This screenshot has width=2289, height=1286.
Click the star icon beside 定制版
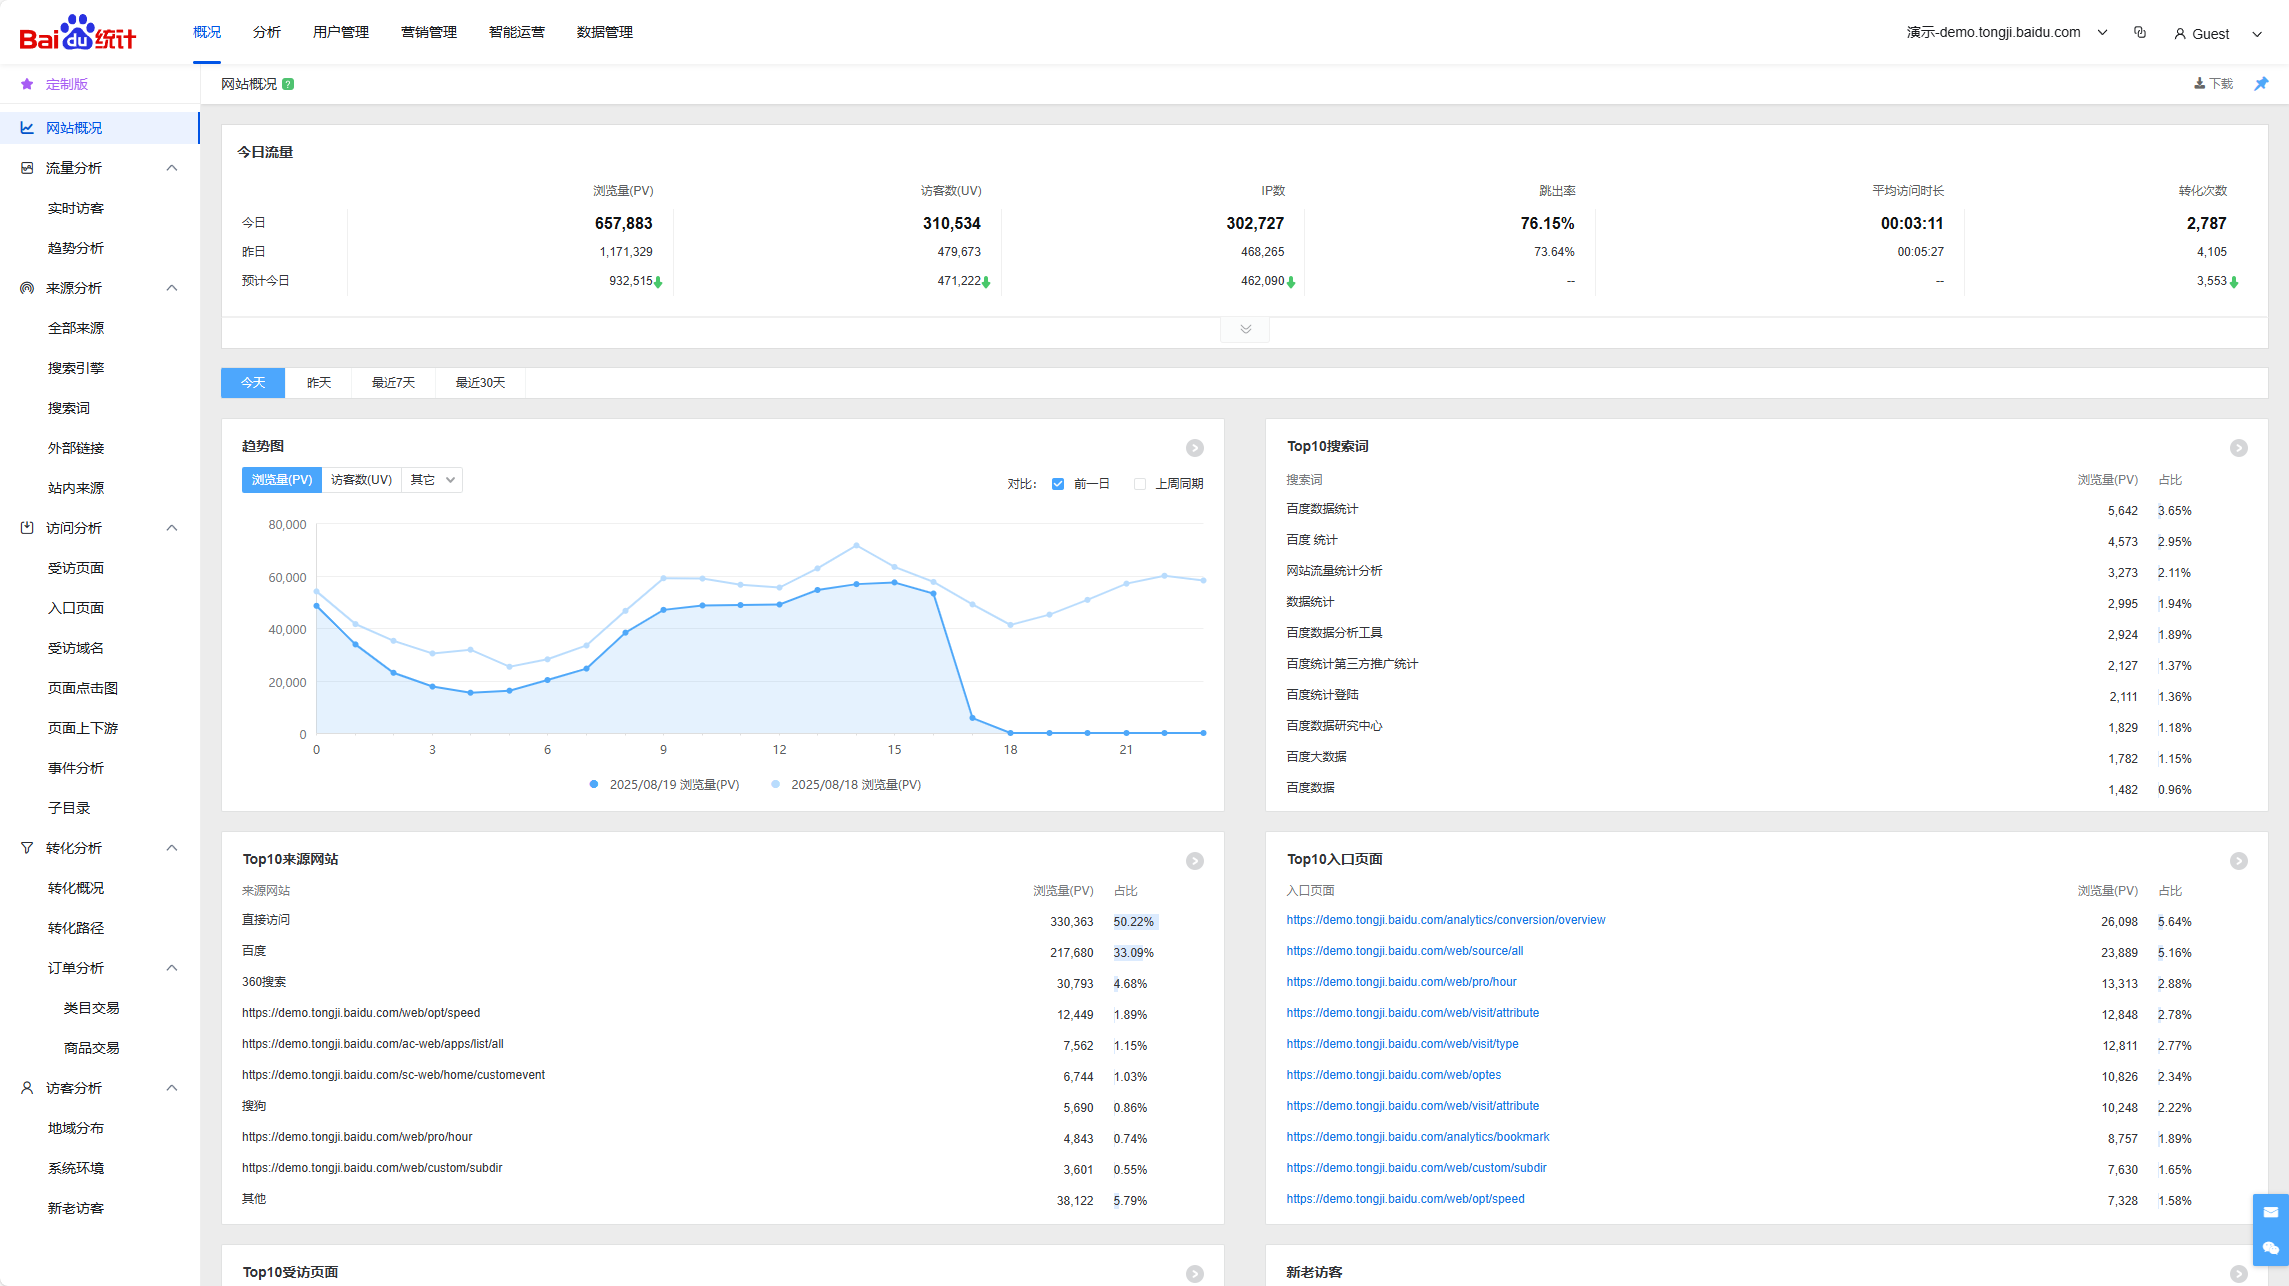click(27, 84)
